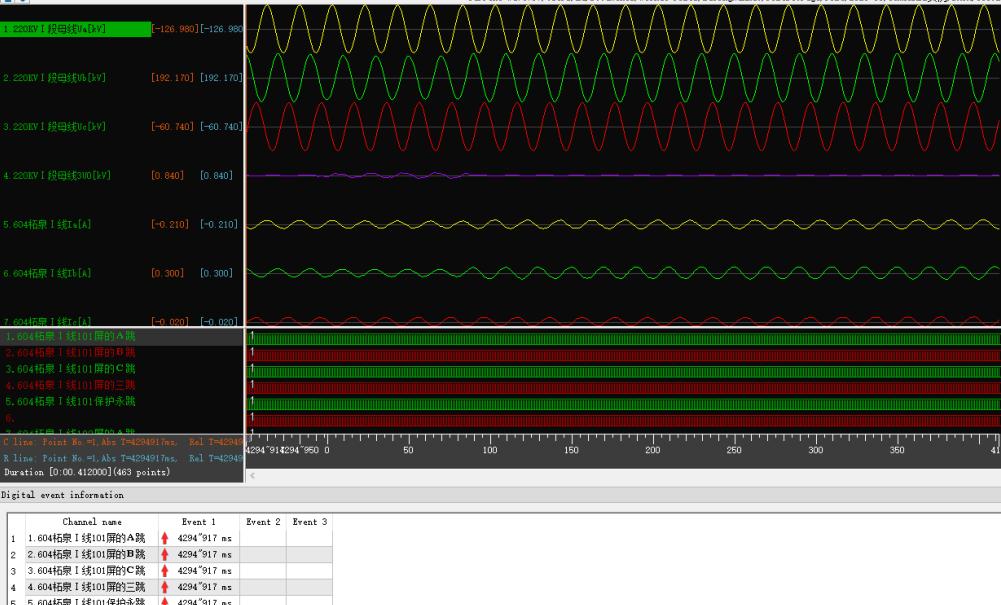Select digital channel 2 101屏的B跳
The width and height of the screenshot is (1001, 605).
pyautogui.click(x=69, y=353)
